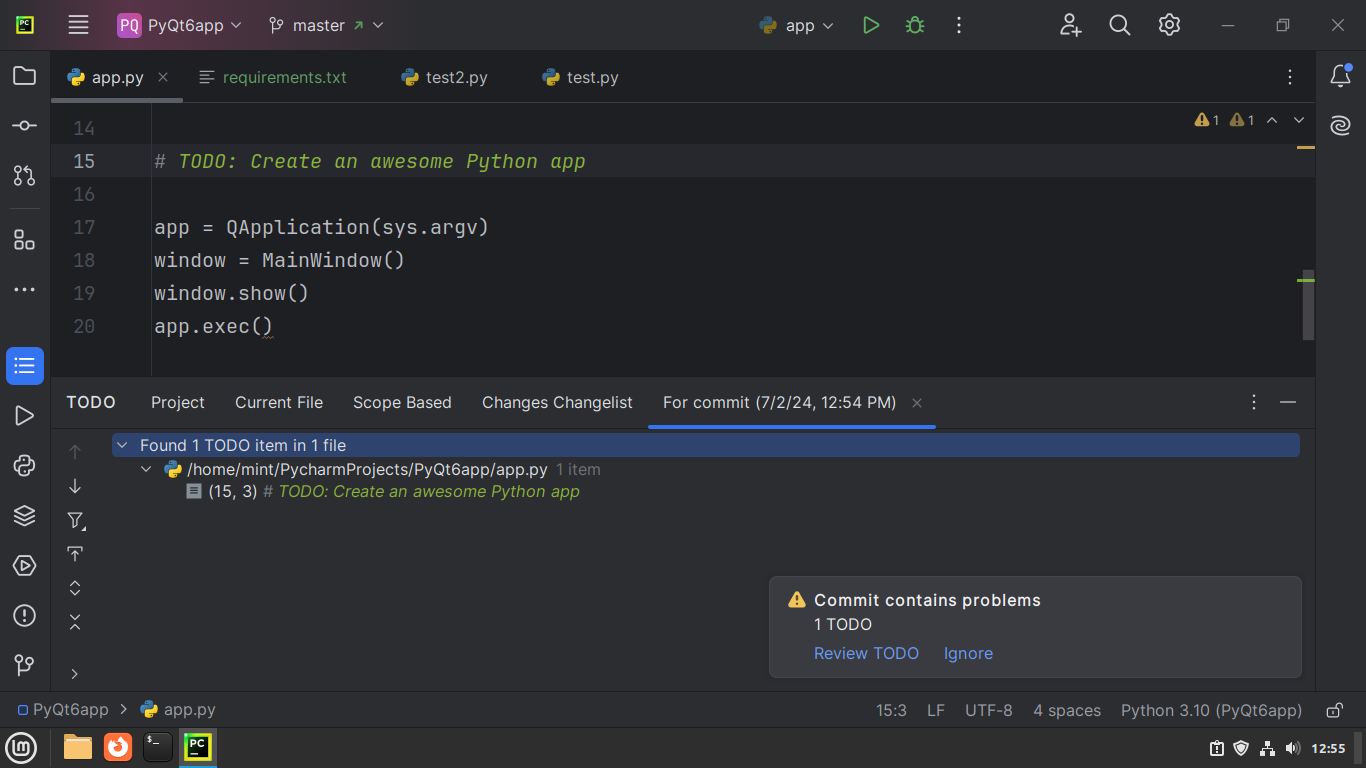Expand the TODO side toolbar chevron
This screenshot has width=1366, height=768.
(x=74, y=674)
